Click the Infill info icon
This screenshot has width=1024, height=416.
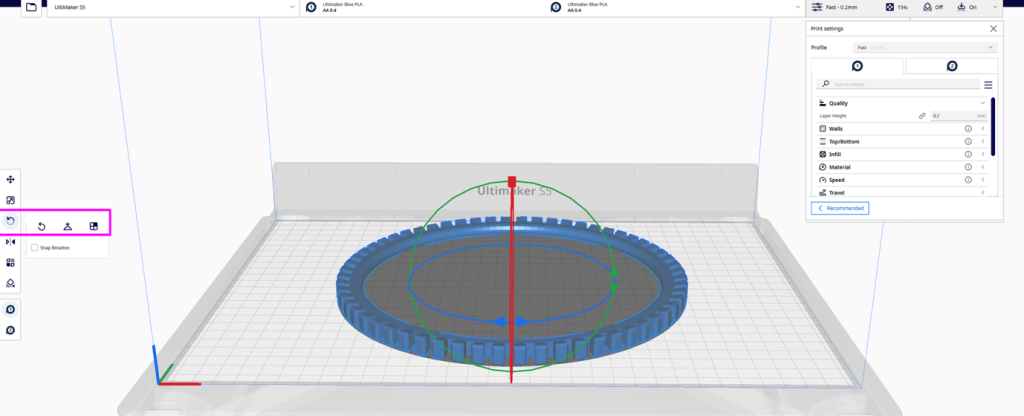click(968, 154)
